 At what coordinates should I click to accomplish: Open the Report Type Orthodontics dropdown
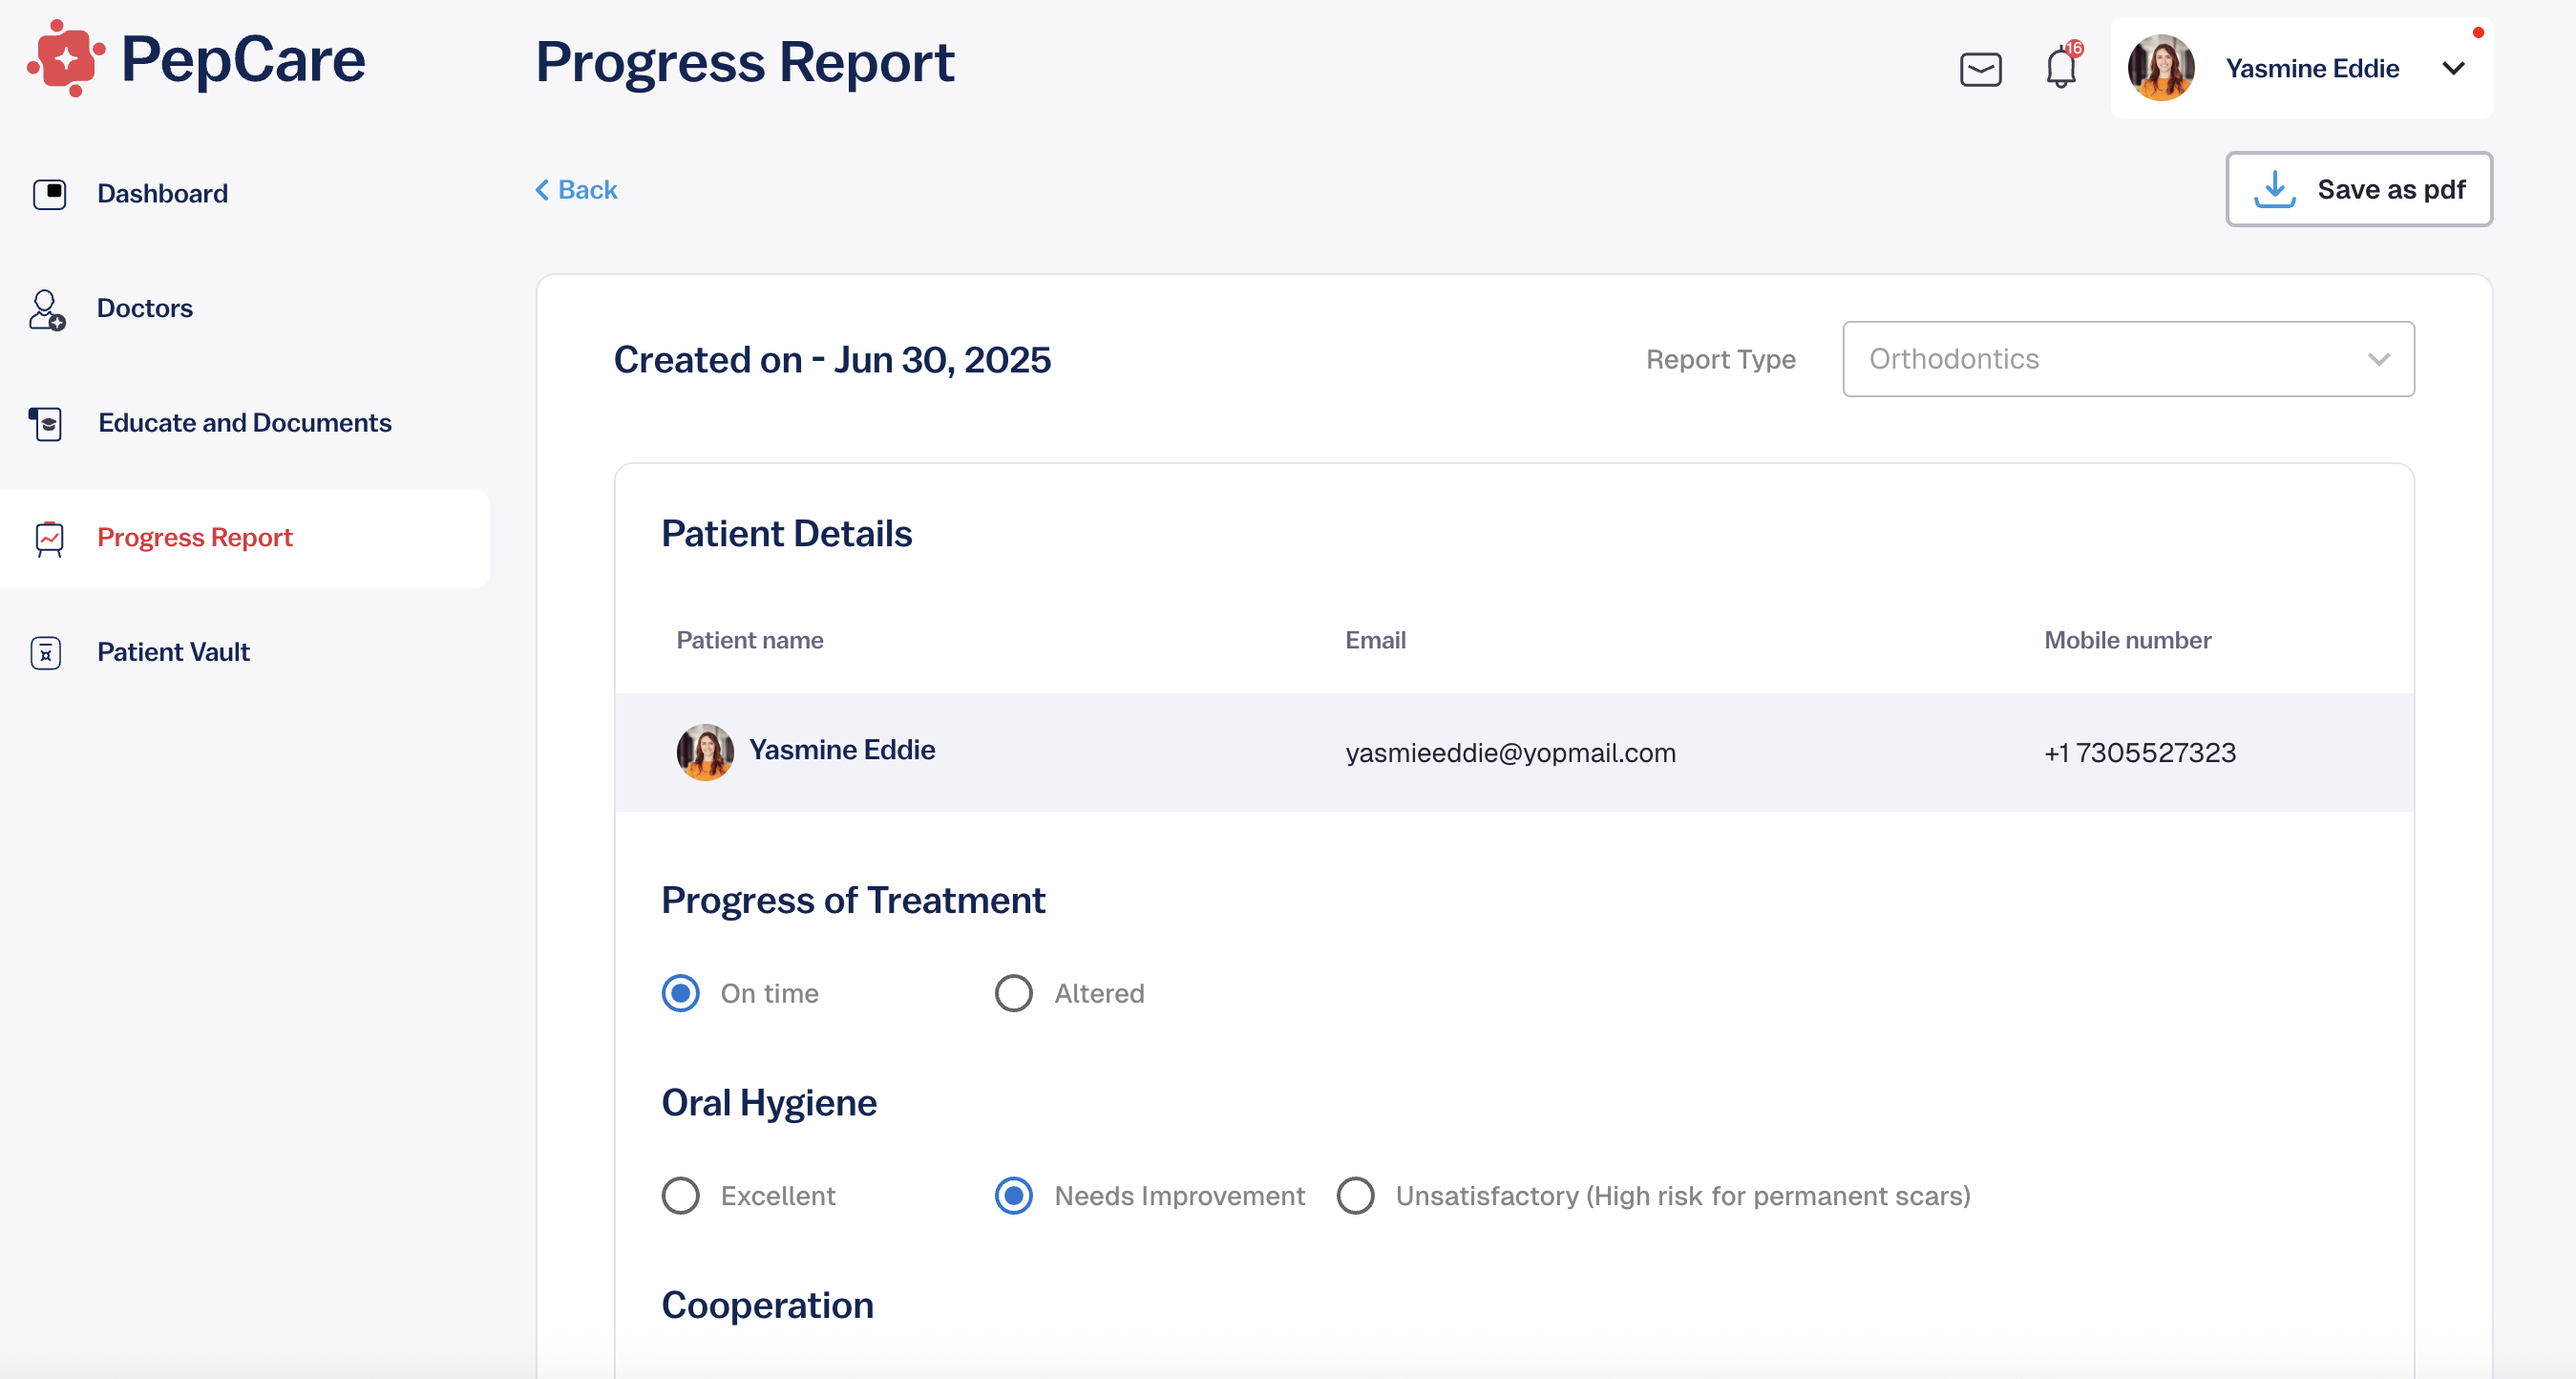pos(2128,359)
